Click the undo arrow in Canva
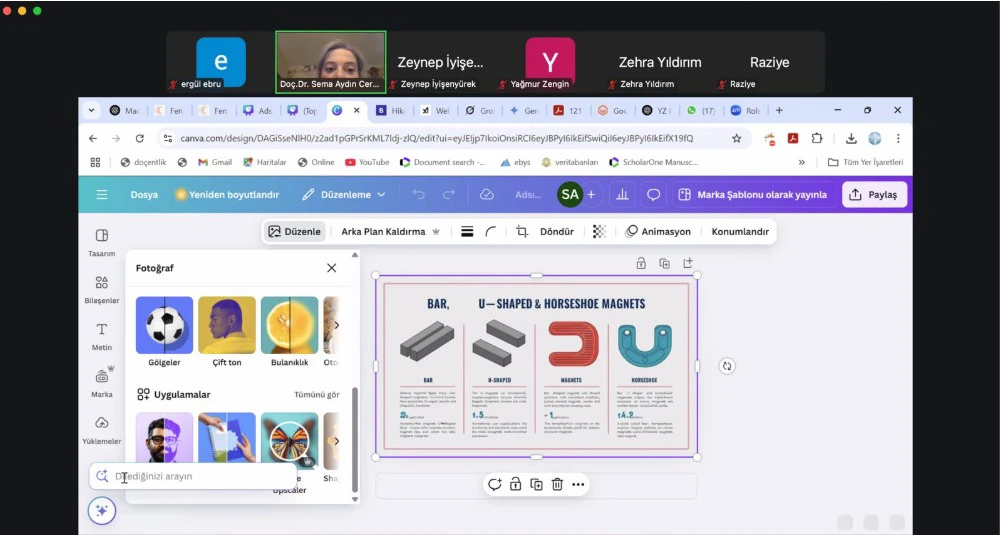 pos(419,194)
